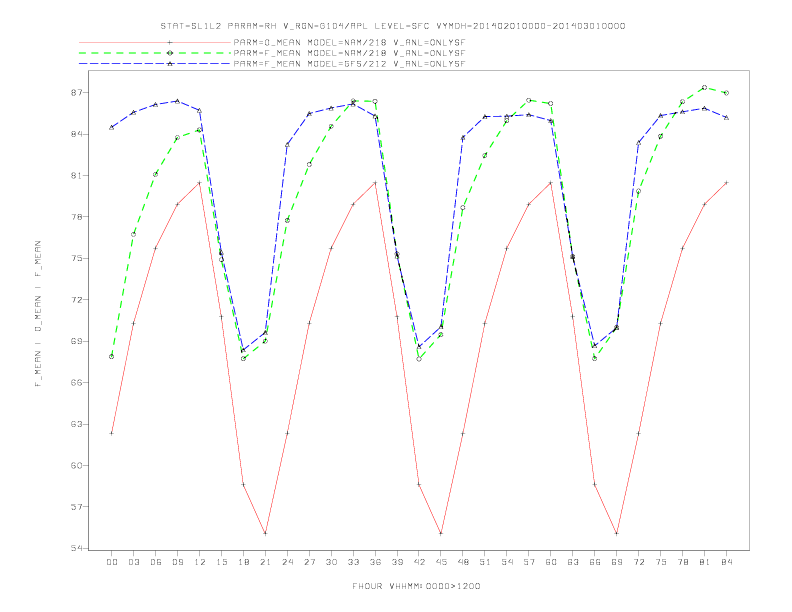Click the x-axis tick label 42
Screen dimensions: 792x612
[x=419, y=562]
